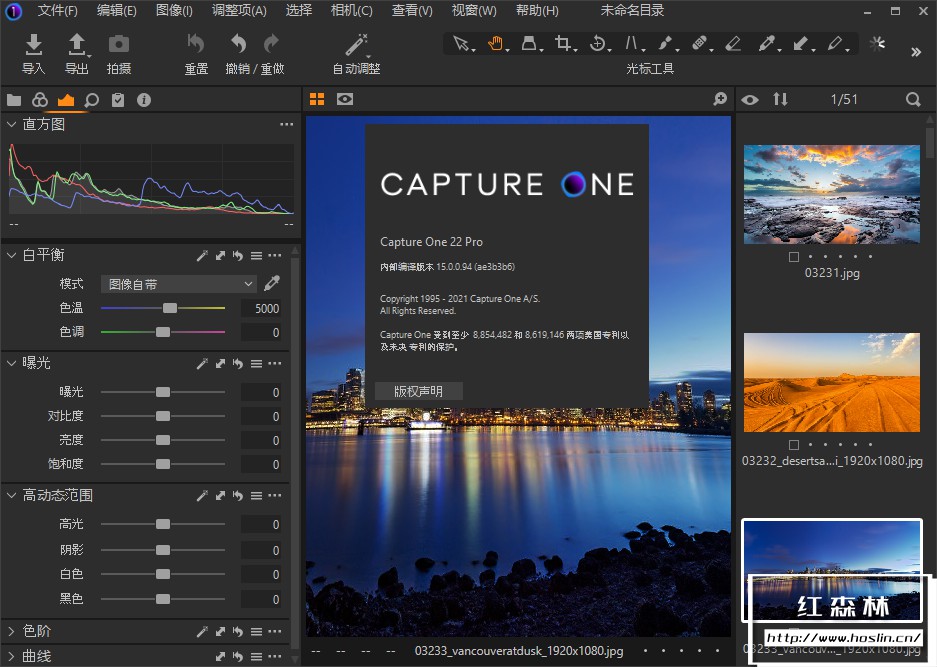Select the healing bandage cursor tool
Viewport: 937px width, 667px height.
[699, 44]
